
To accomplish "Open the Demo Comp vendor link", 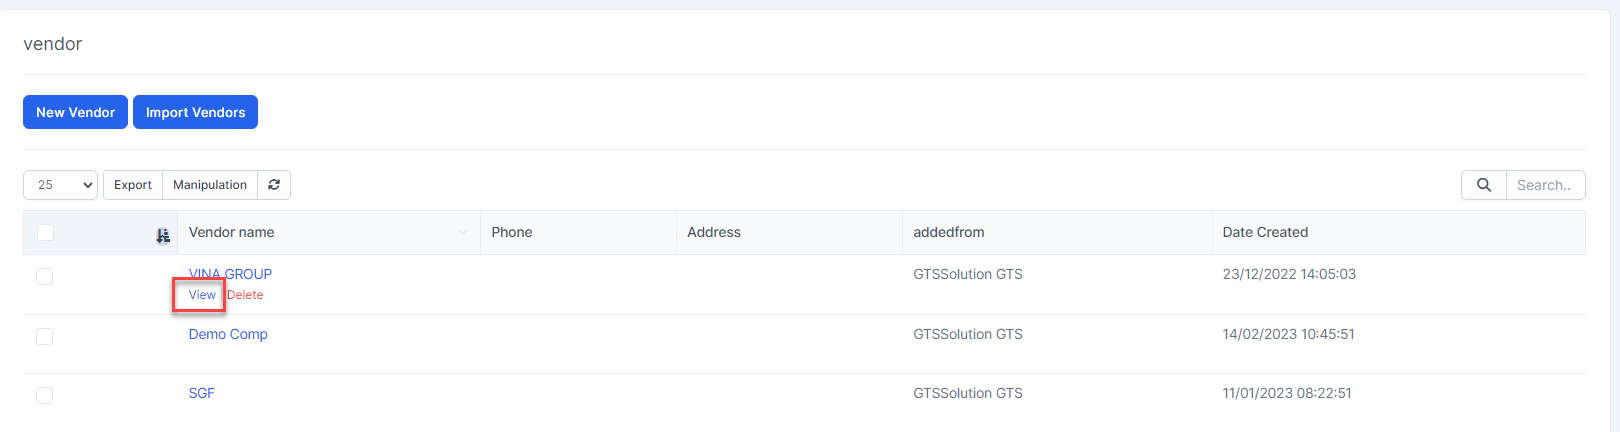I will [x=228, y=334].
